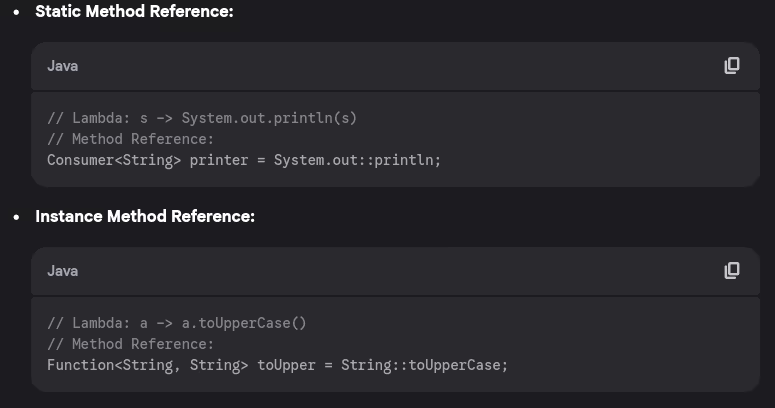Click the Static Method Reference heading
775x408 pixels.
(134, 12)
